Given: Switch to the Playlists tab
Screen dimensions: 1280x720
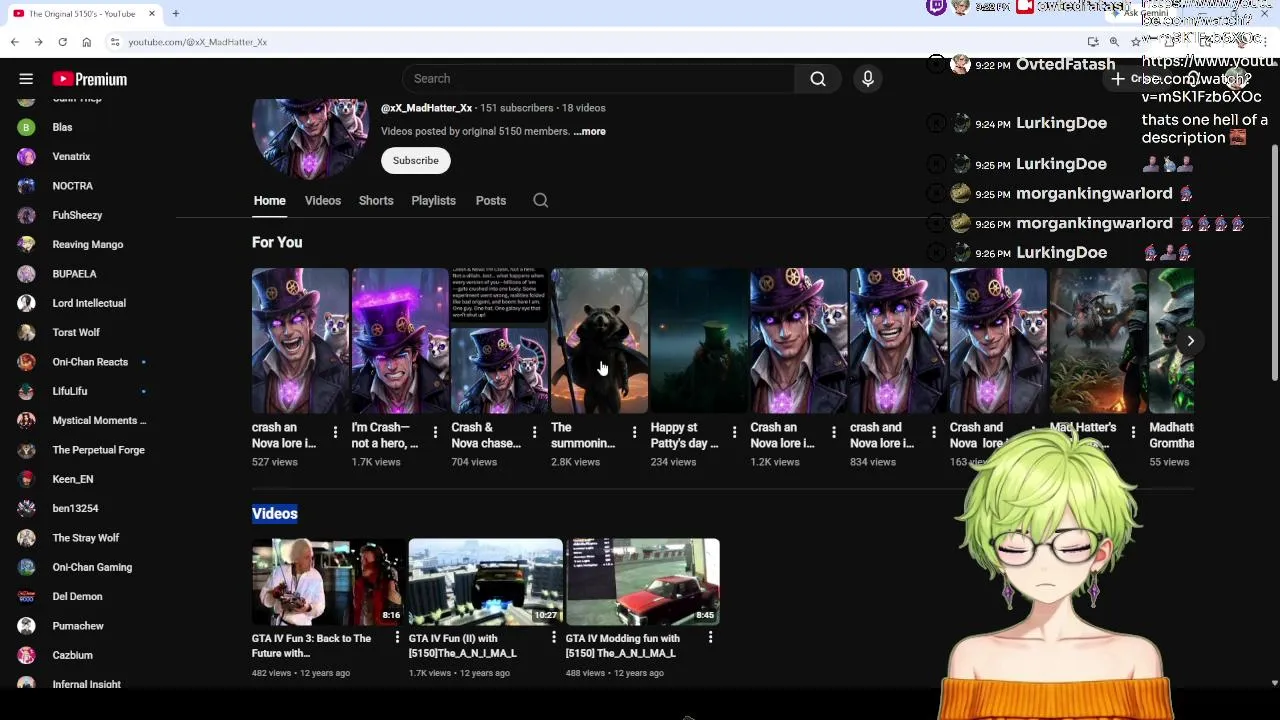Looking at the screenshot, I should click(x=433, y=201).
